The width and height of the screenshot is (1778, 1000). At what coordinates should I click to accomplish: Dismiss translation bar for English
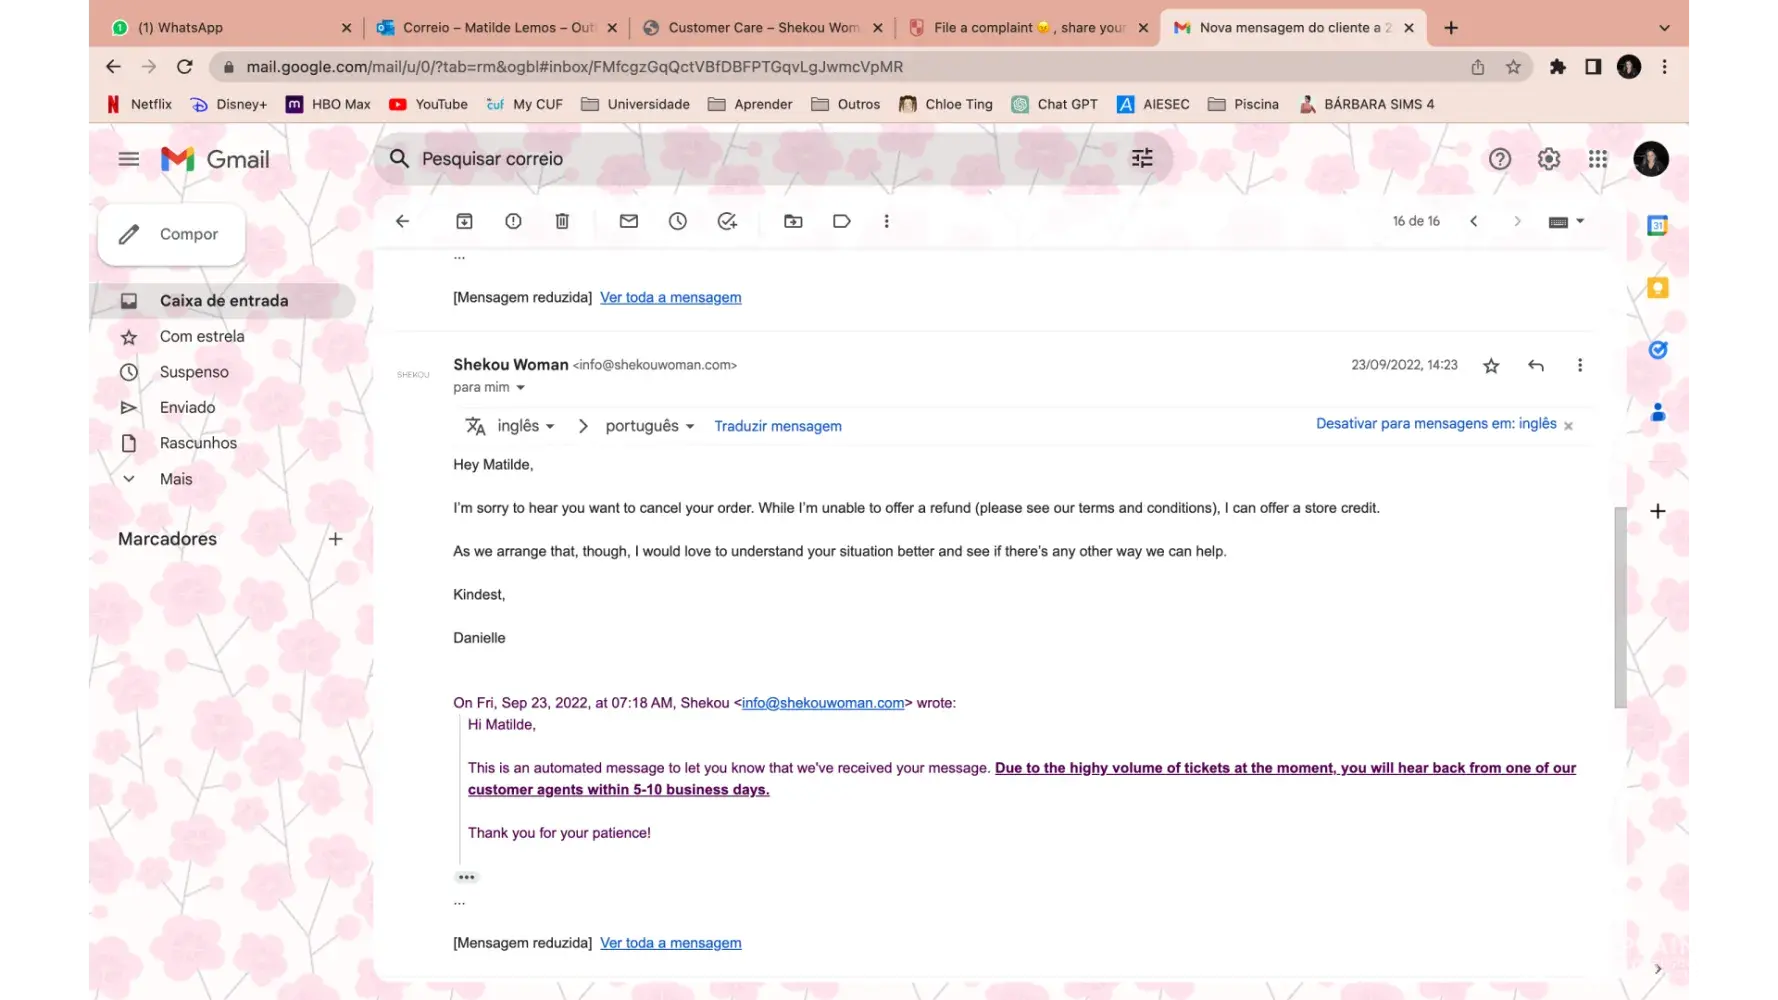[1568, 426]
